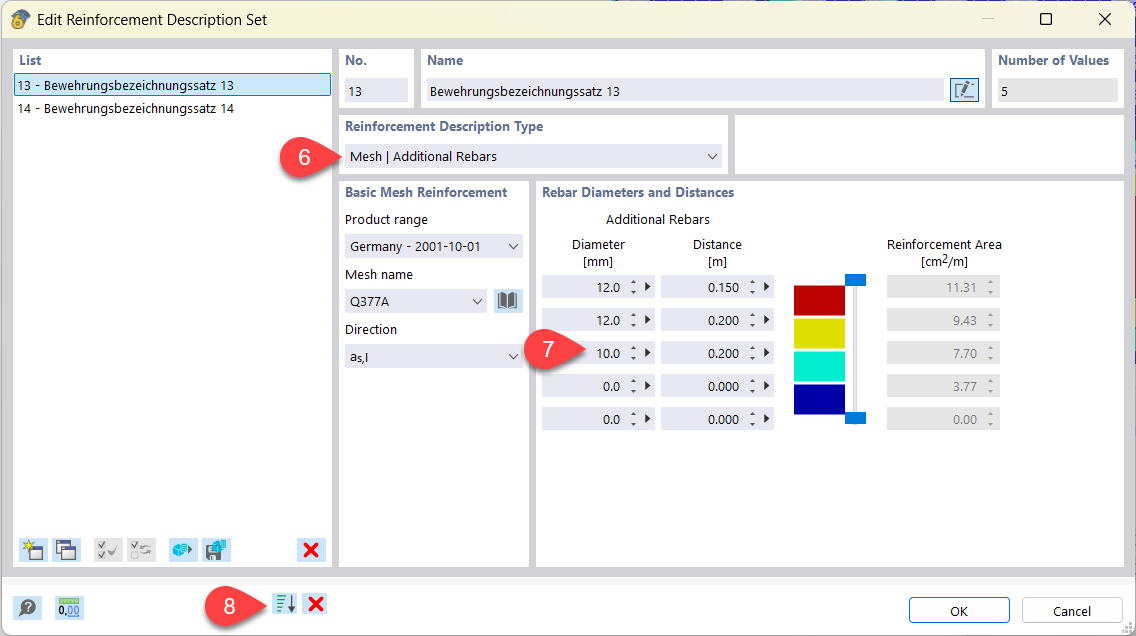
Task: Click the invert selection icon
Action: (x=141, y=550)
